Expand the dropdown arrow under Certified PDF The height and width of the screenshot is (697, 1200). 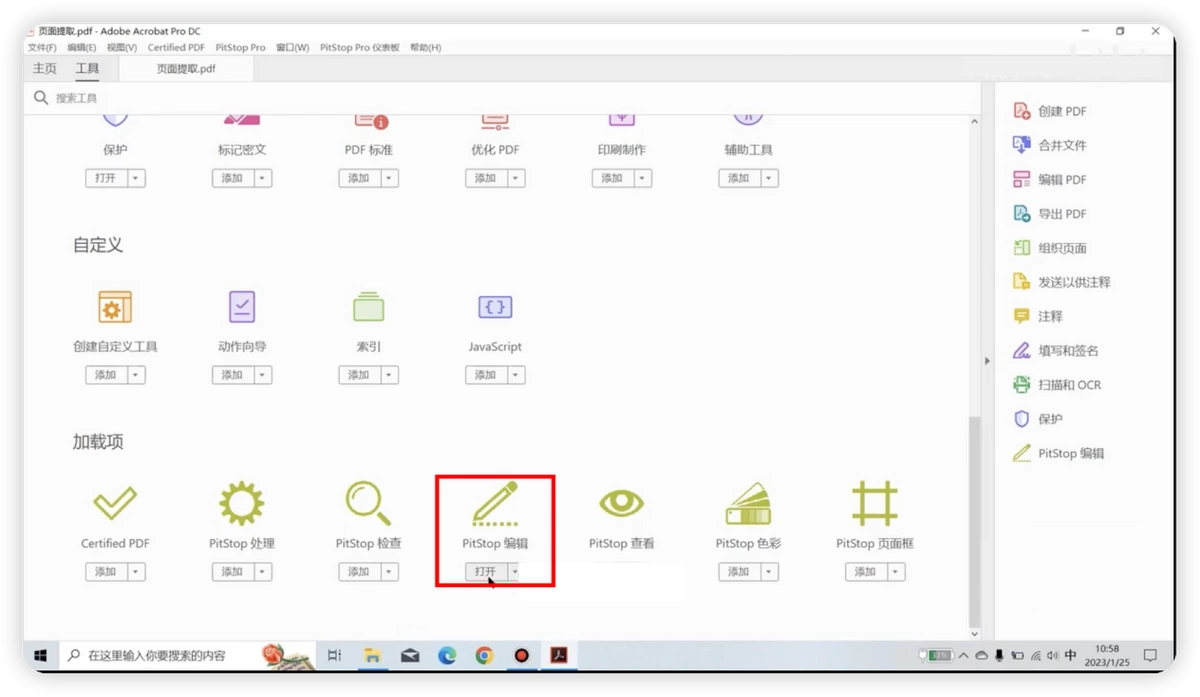(137, 572)
